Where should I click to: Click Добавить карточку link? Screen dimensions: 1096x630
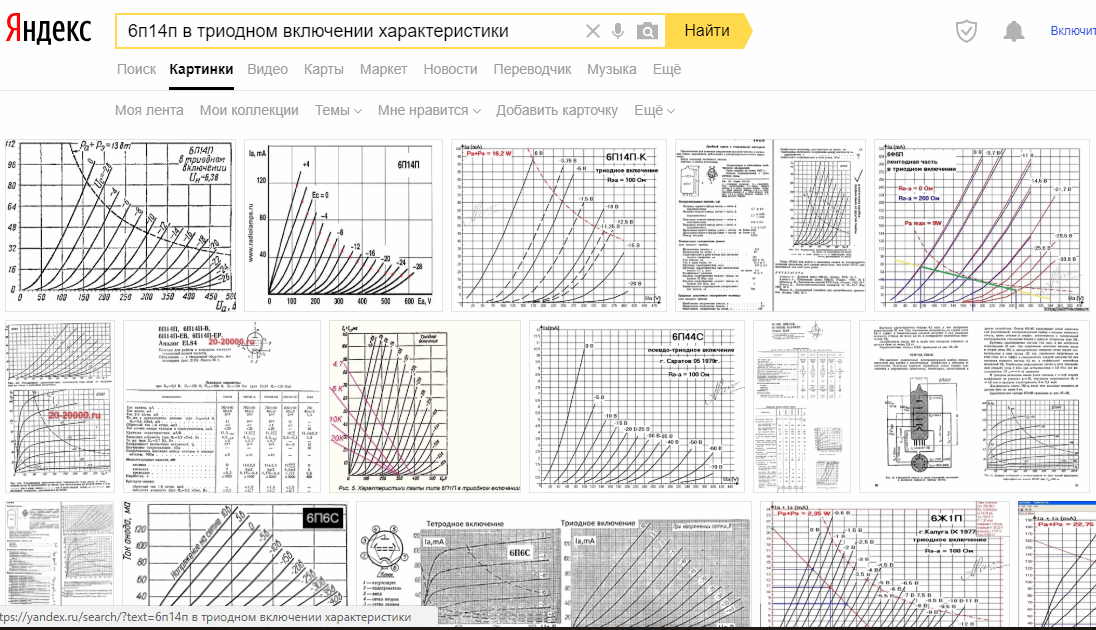557,110
